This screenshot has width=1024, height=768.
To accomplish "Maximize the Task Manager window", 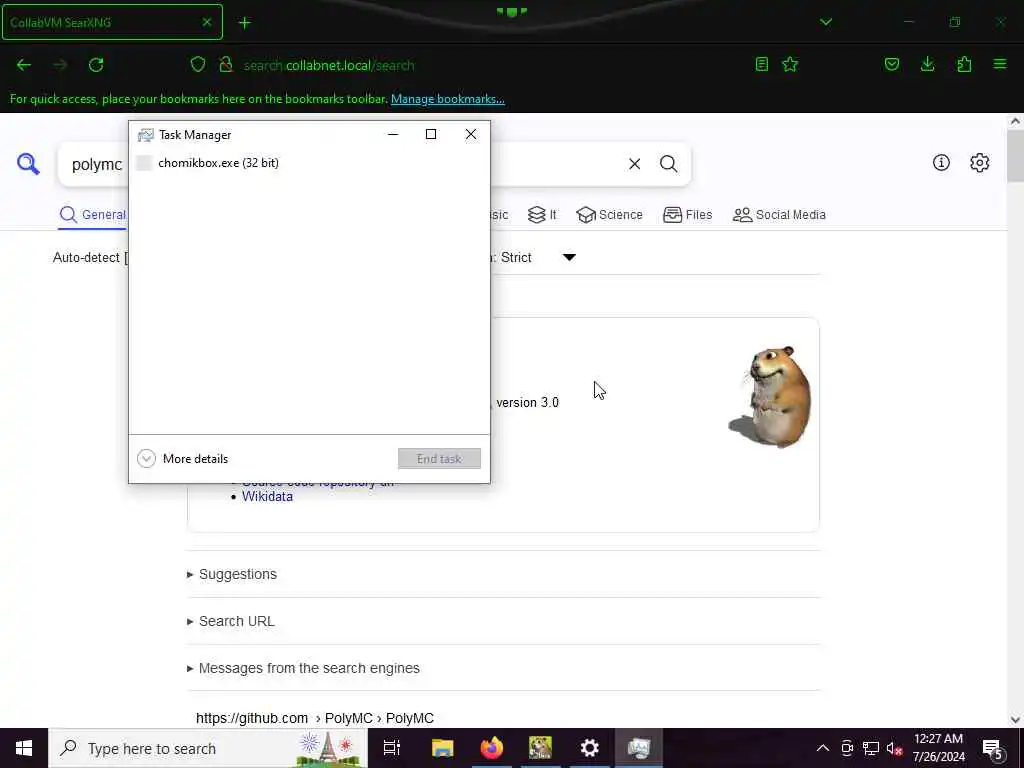I will pyautogui.click(x=430, y=135).
